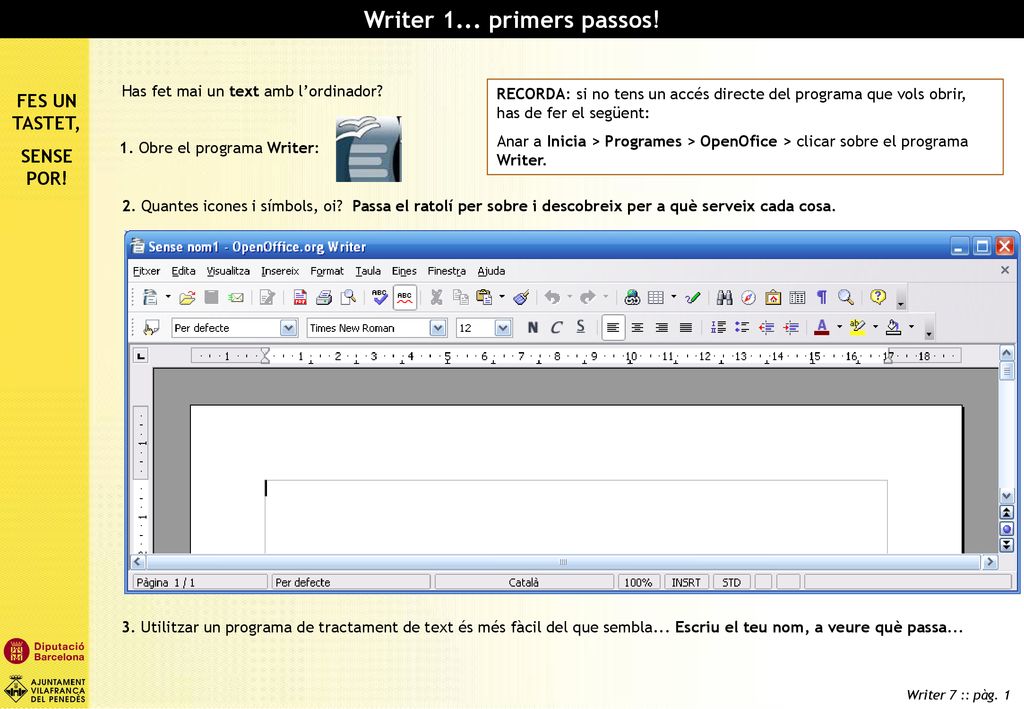
Task: Toggle numbered list
Action: point(718,328)
